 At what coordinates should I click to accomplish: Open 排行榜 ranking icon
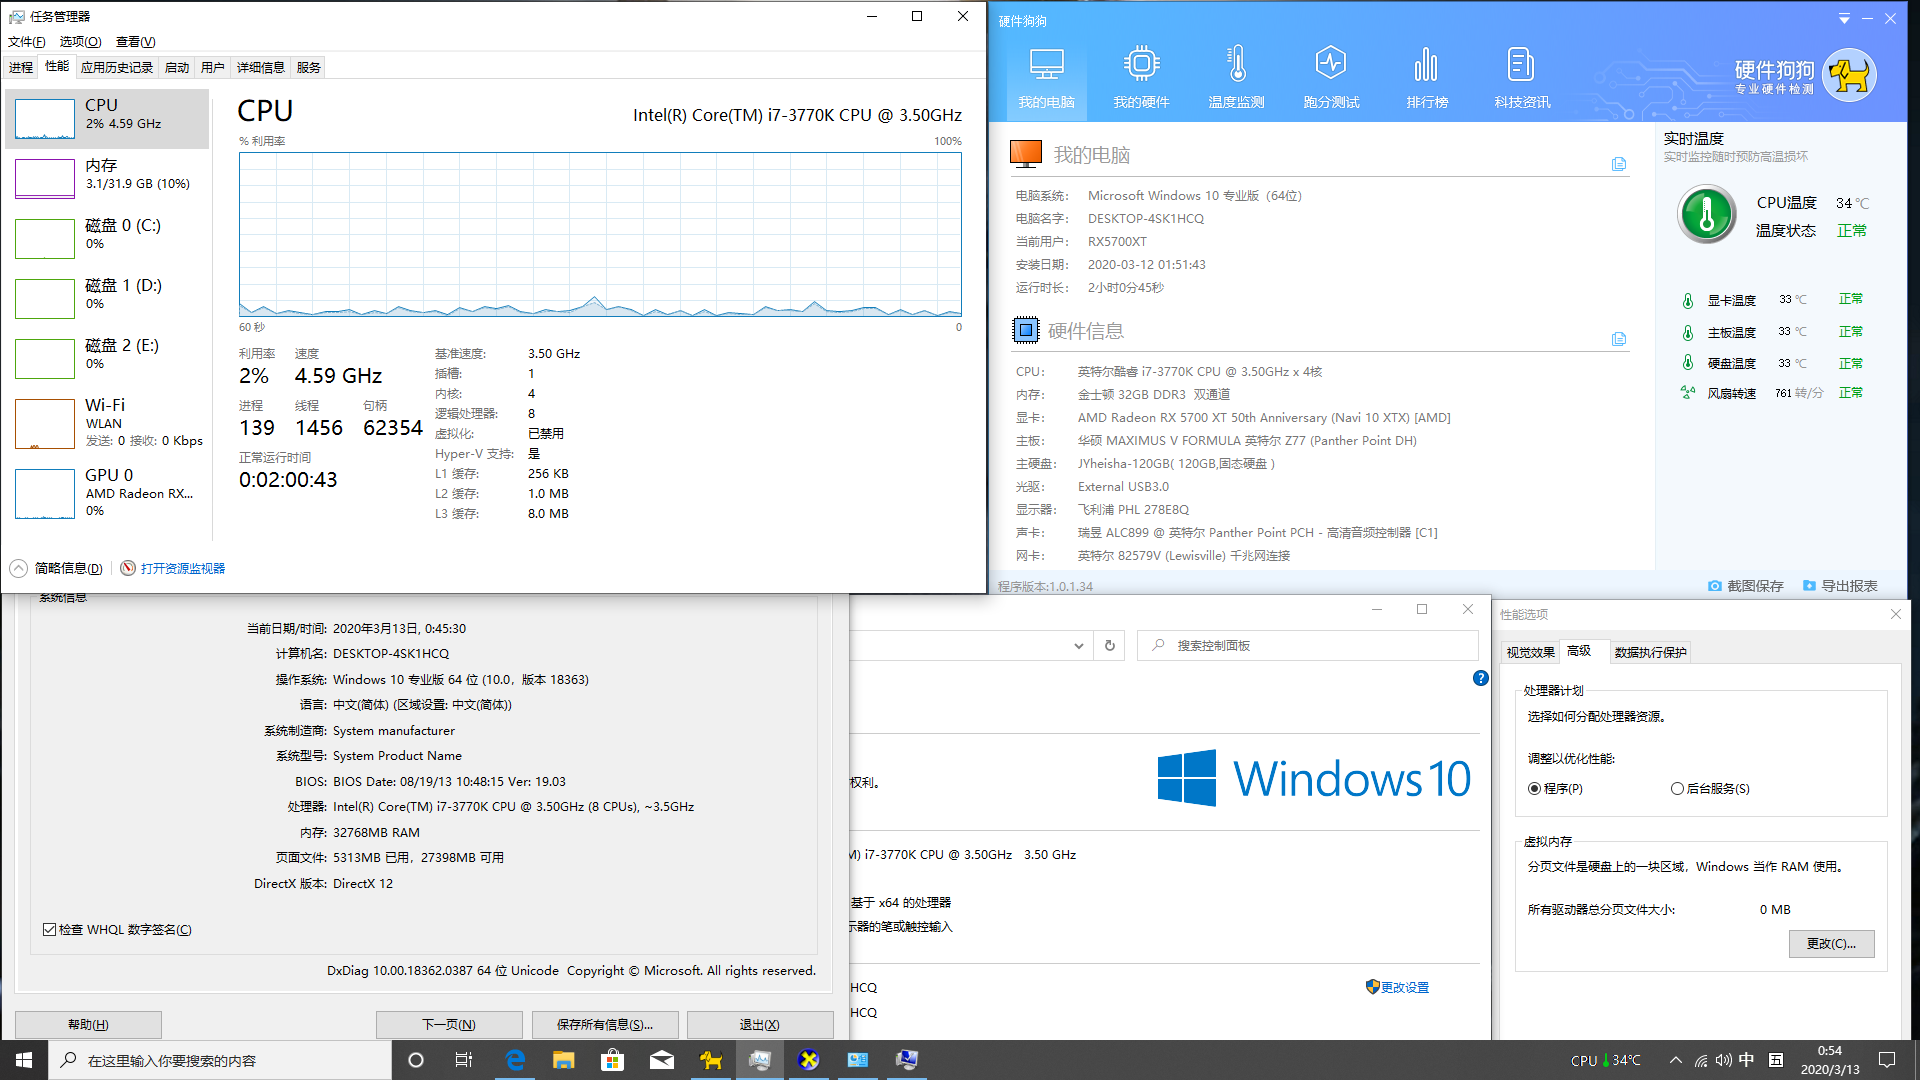[x=1427, y=78]
